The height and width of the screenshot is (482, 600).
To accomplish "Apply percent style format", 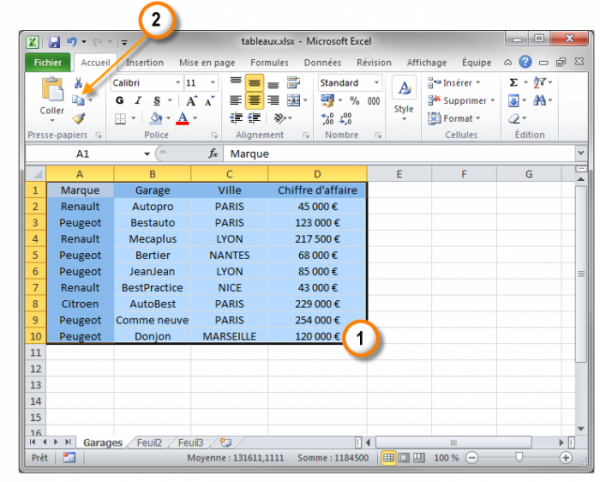I will [x=354, y=101].
